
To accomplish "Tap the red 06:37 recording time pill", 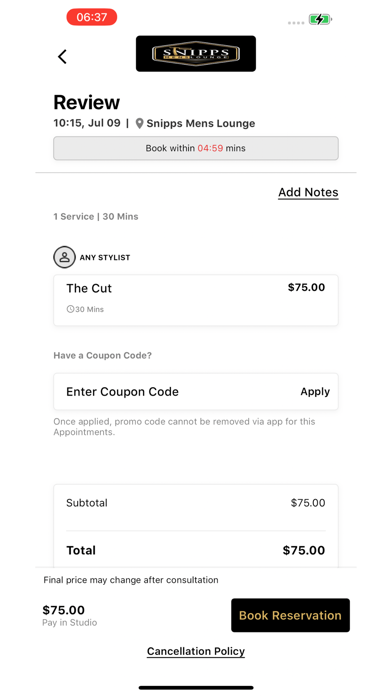I will click(x=92, y=17).
